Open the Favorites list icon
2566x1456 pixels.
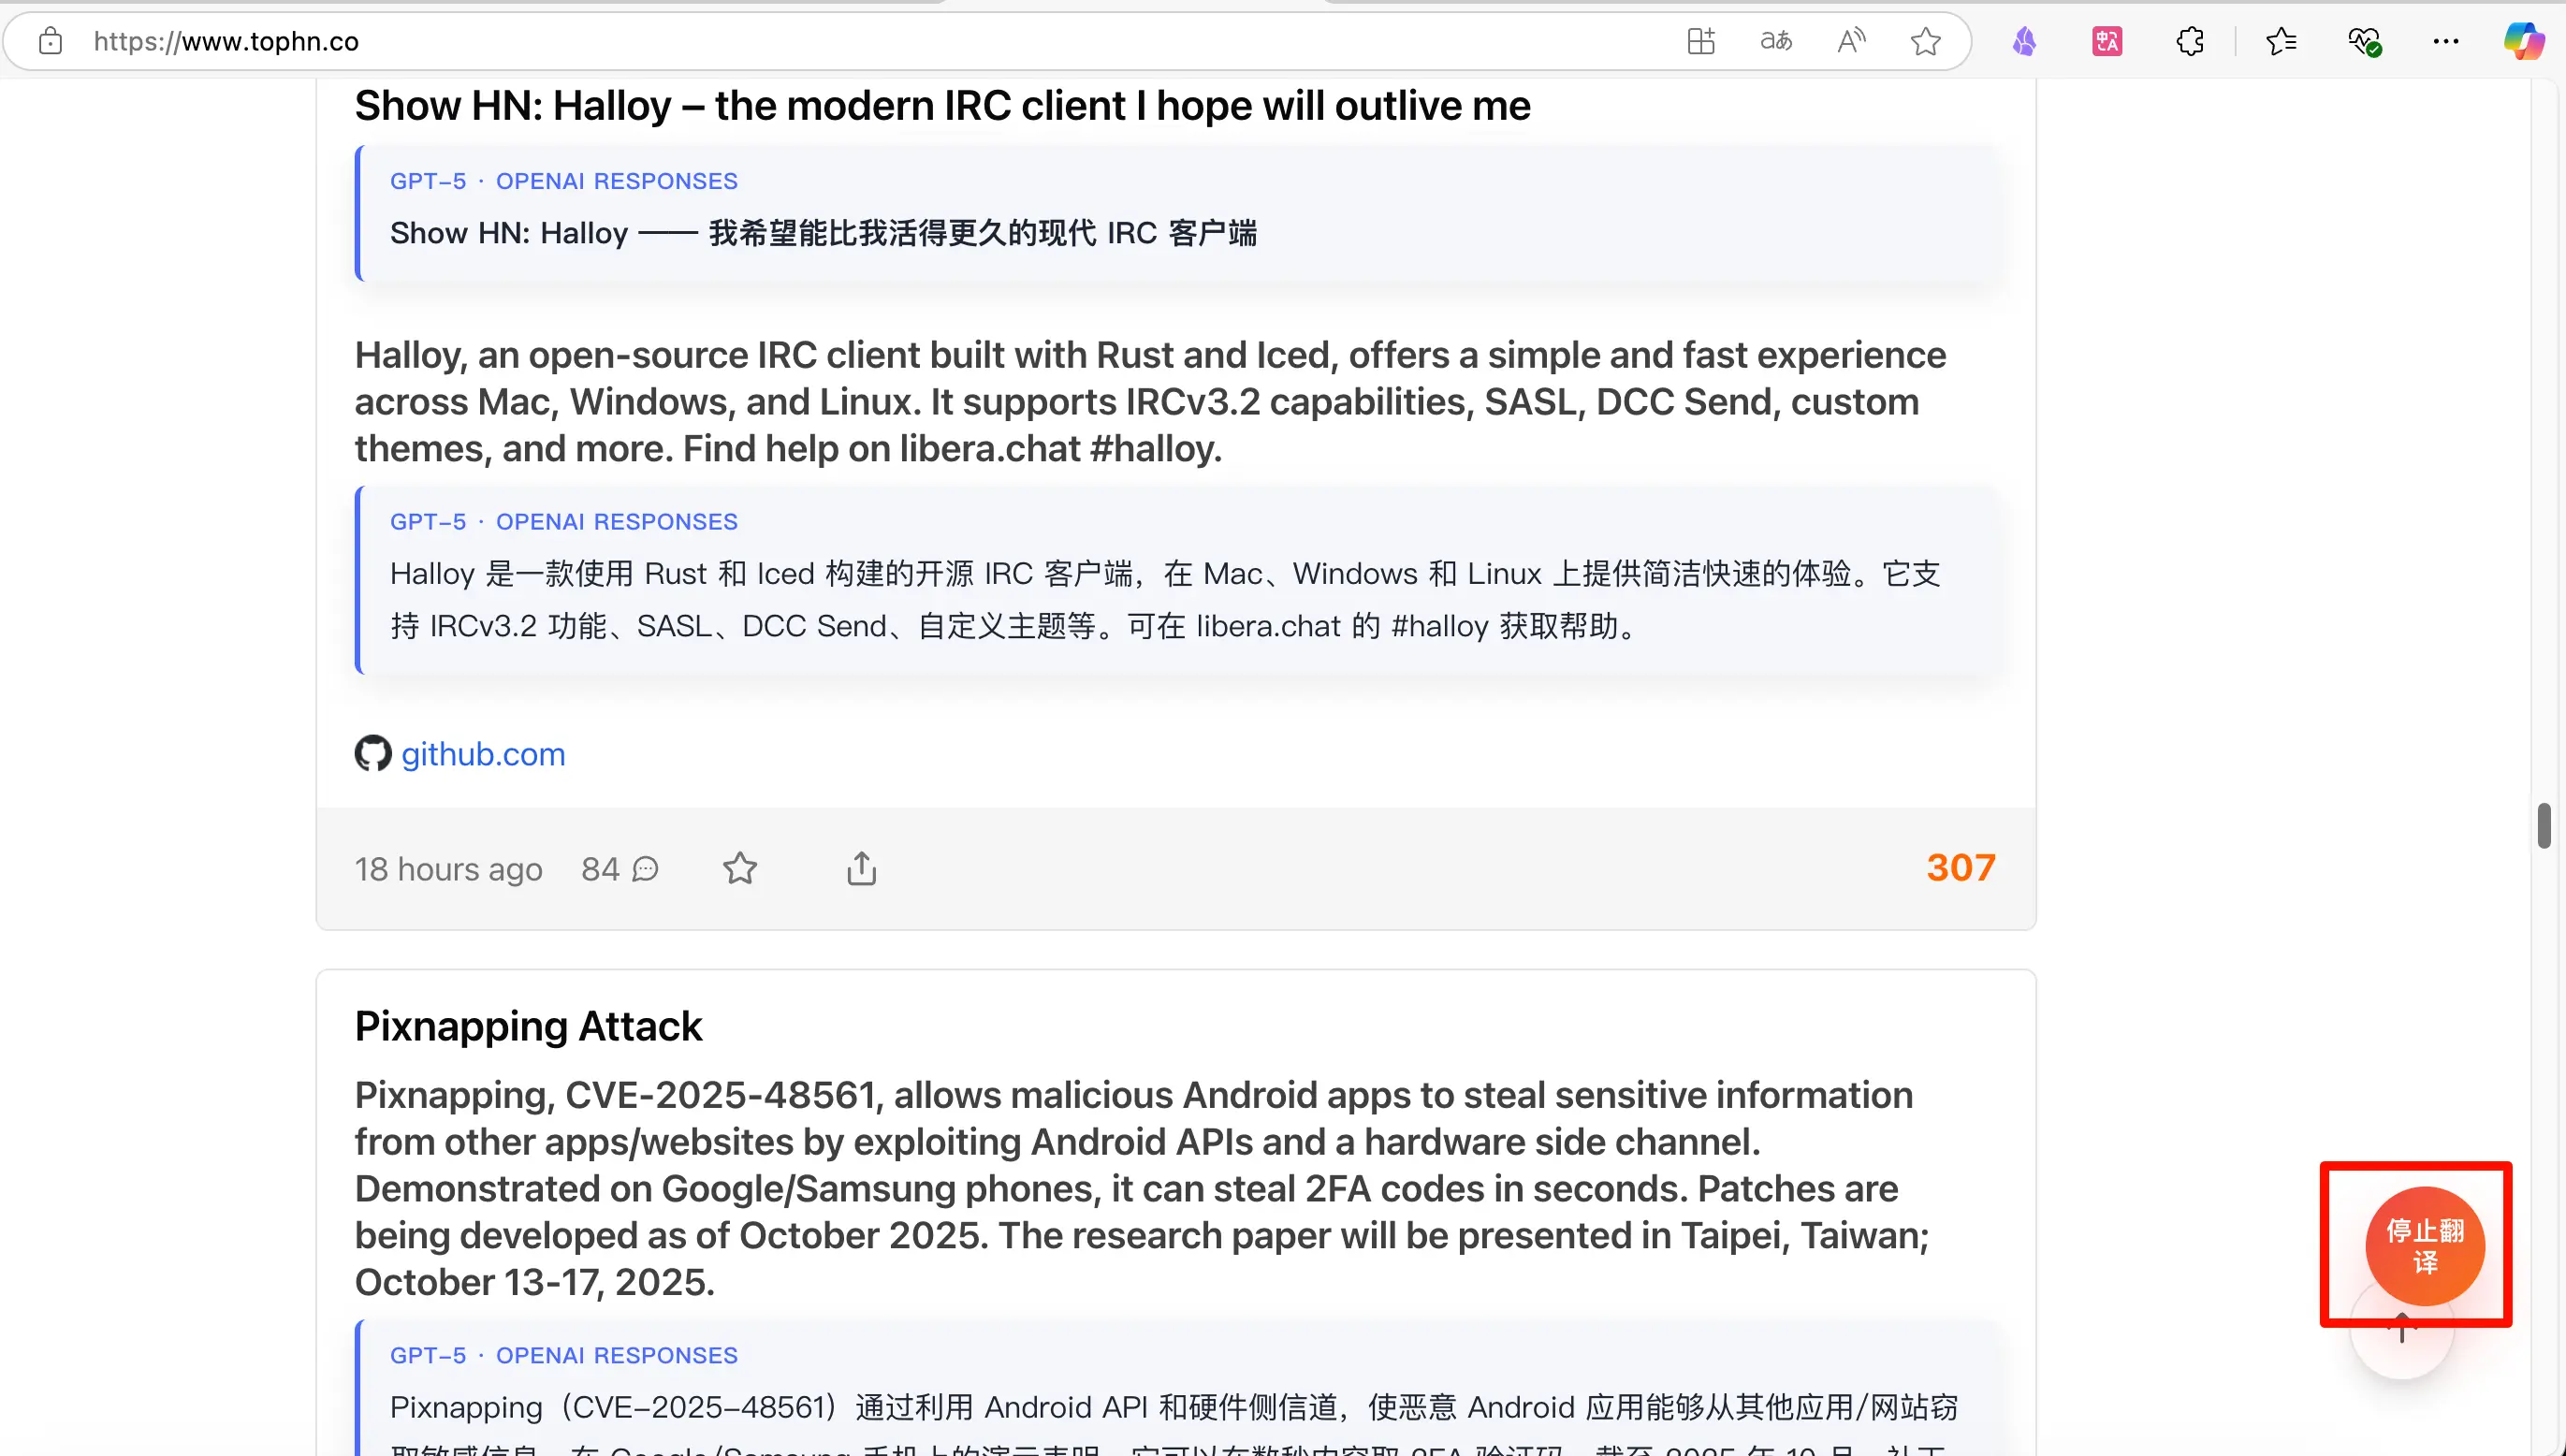point(2281,41)
